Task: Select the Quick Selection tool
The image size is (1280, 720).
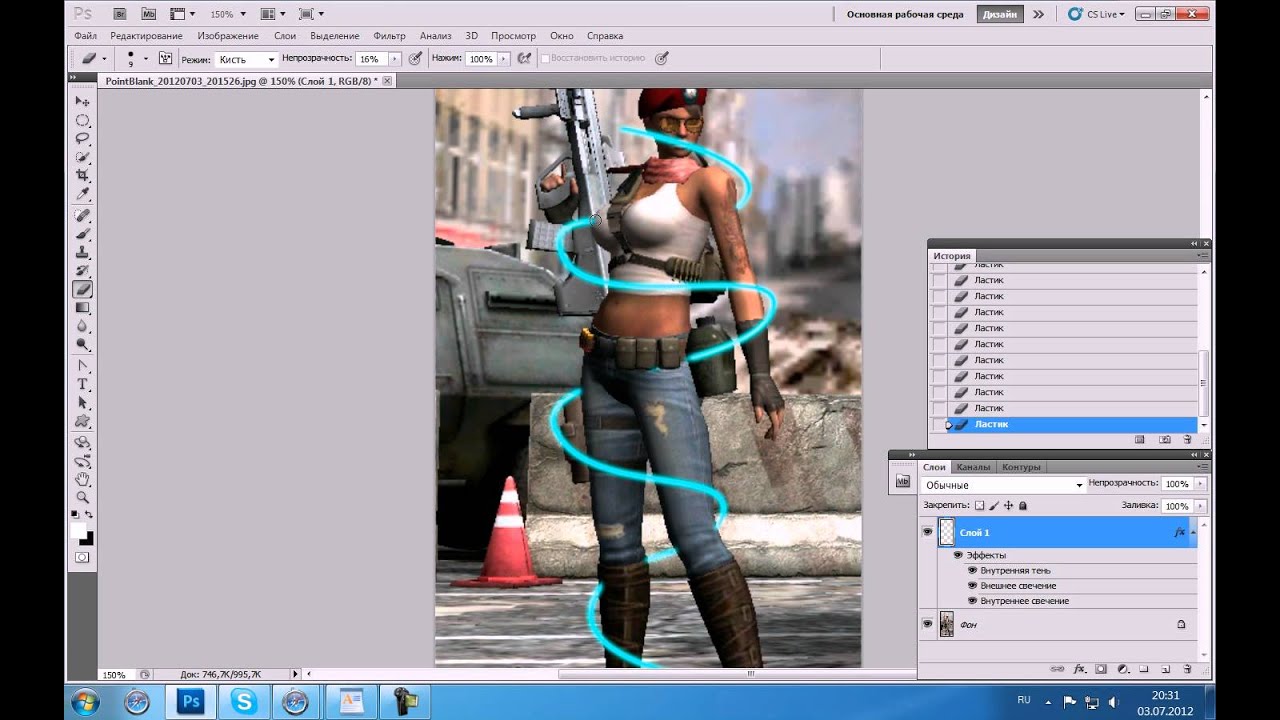Action: click(x=83, y=157)
